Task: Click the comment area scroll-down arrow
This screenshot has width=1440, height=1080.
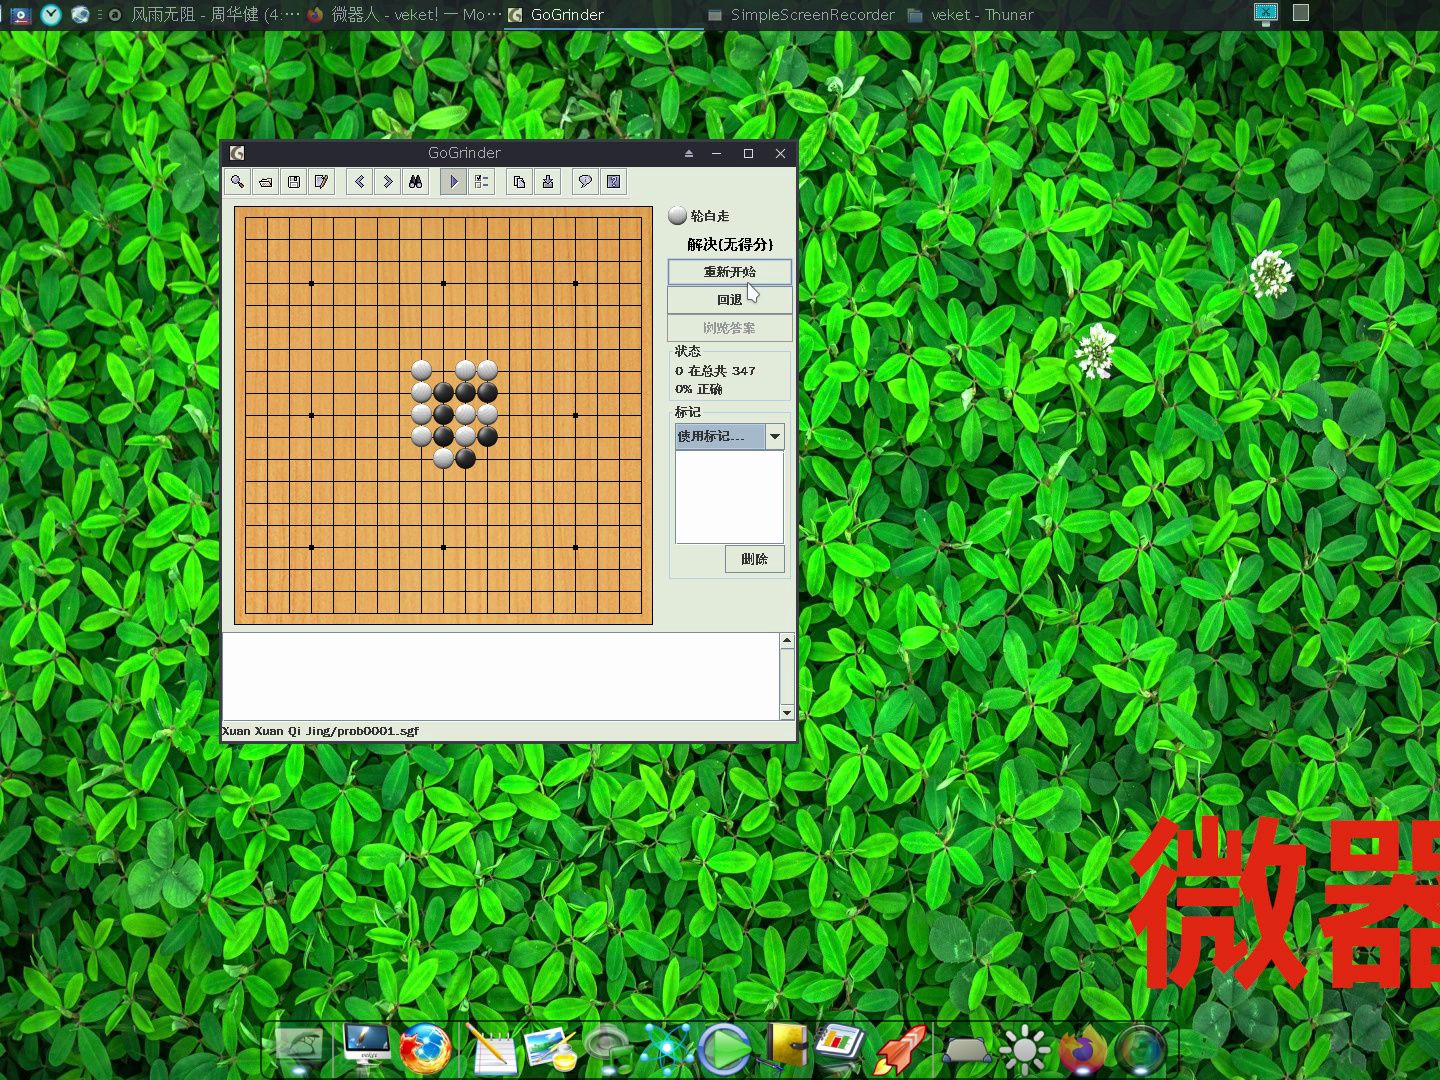Action: [787, 712]
